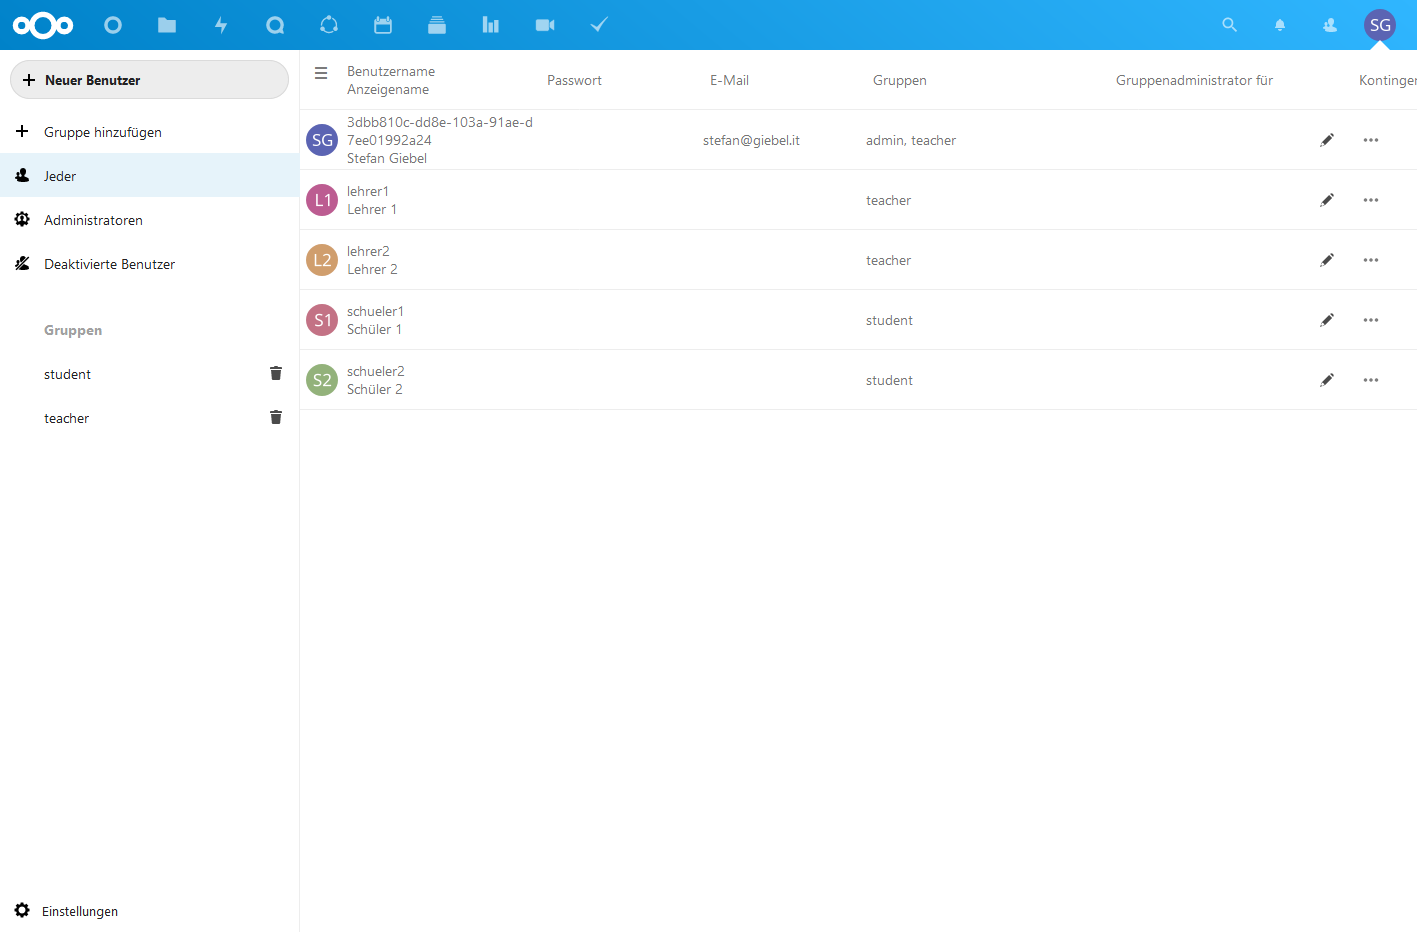The height and width of the screenshot is (932, 1417).
Task: Open Einstellungen at sidebar bottom
Action: [150, 911]
